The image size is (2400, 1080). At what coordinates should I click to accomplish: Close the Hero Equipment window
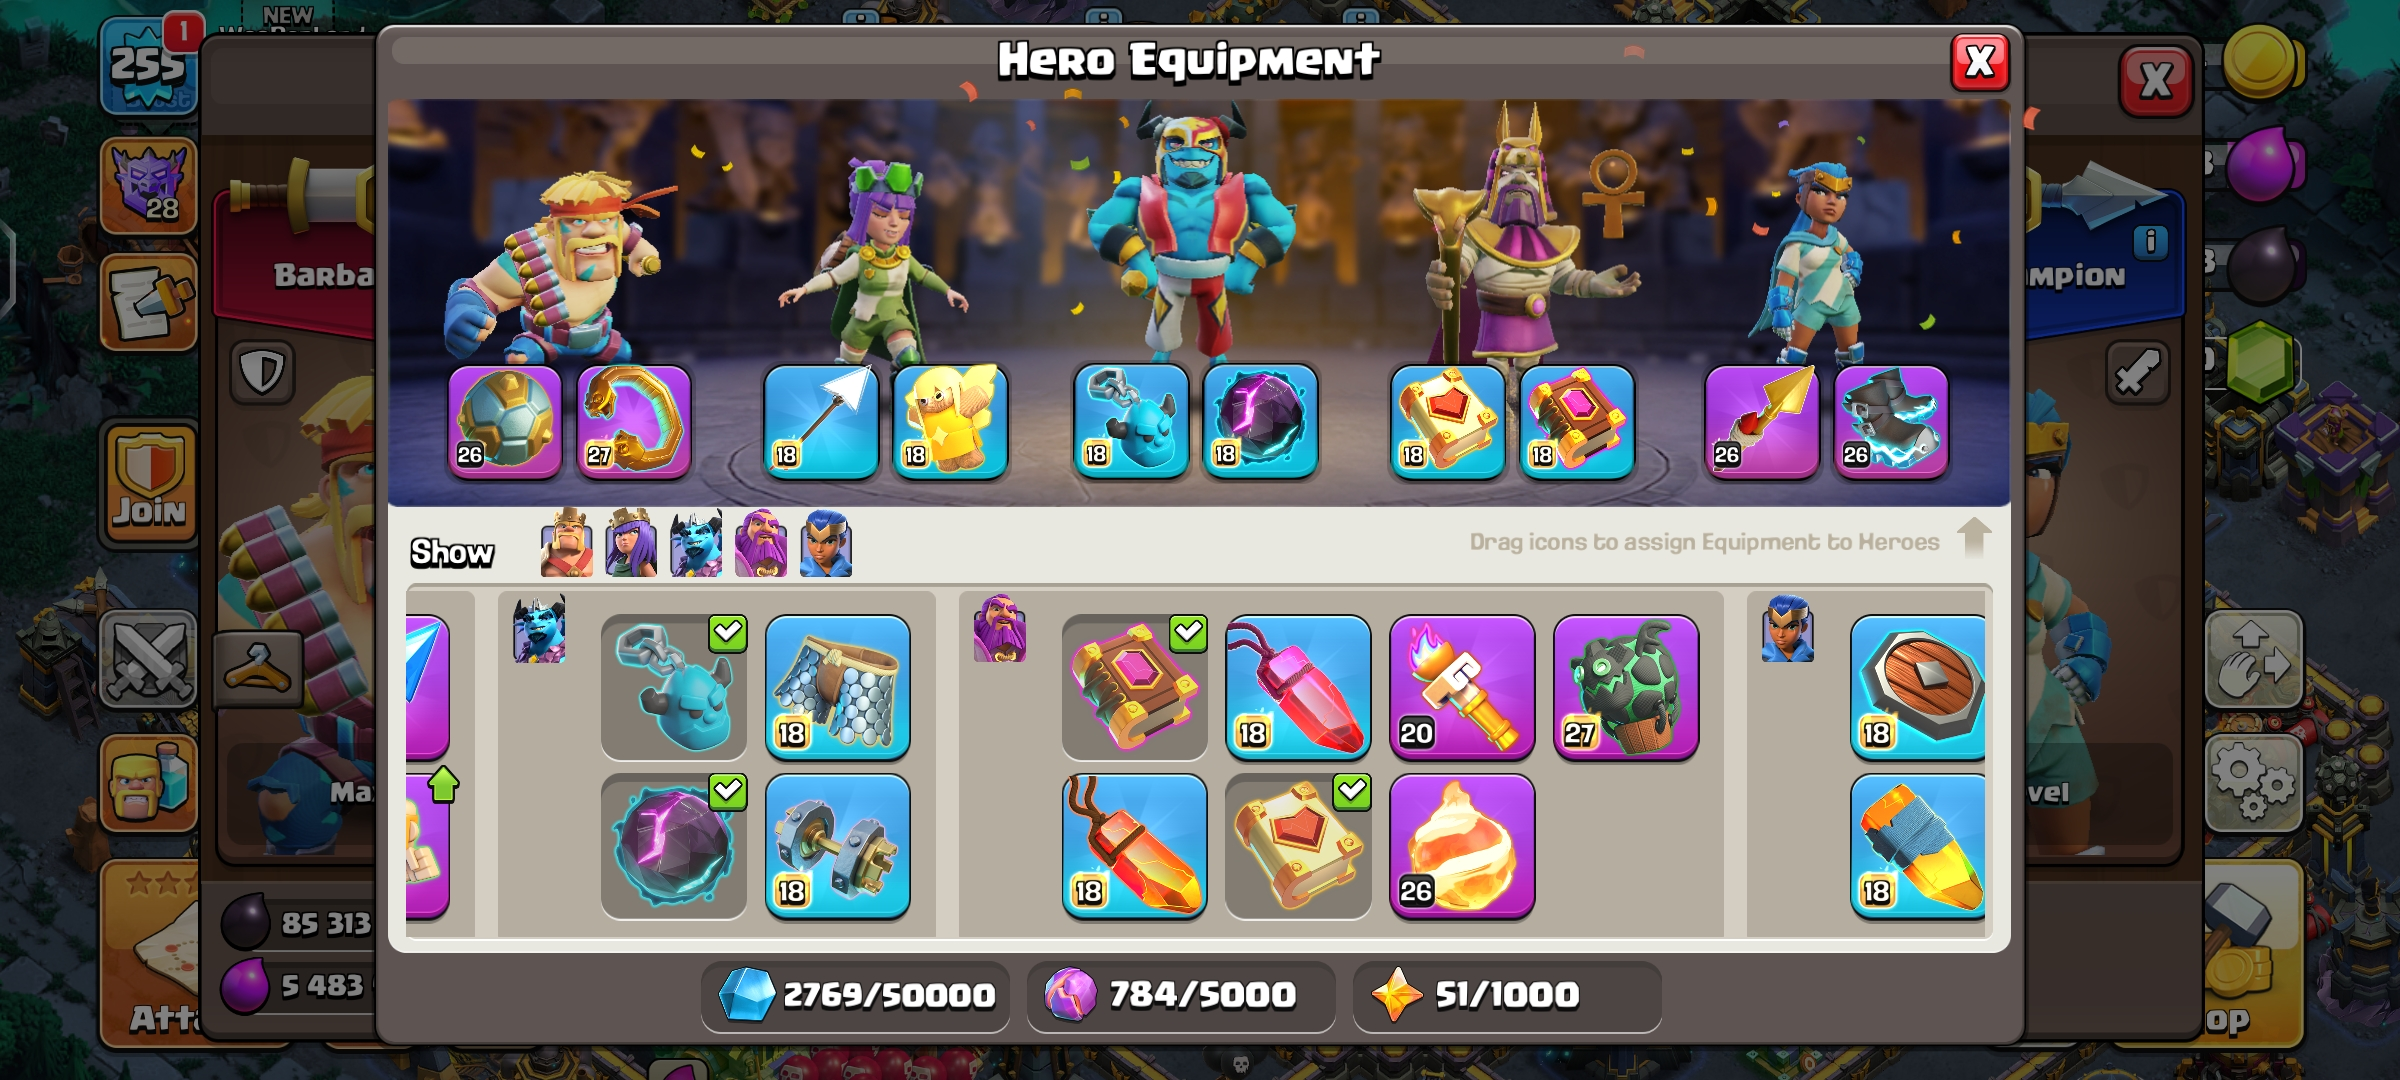coord(1980,62)
